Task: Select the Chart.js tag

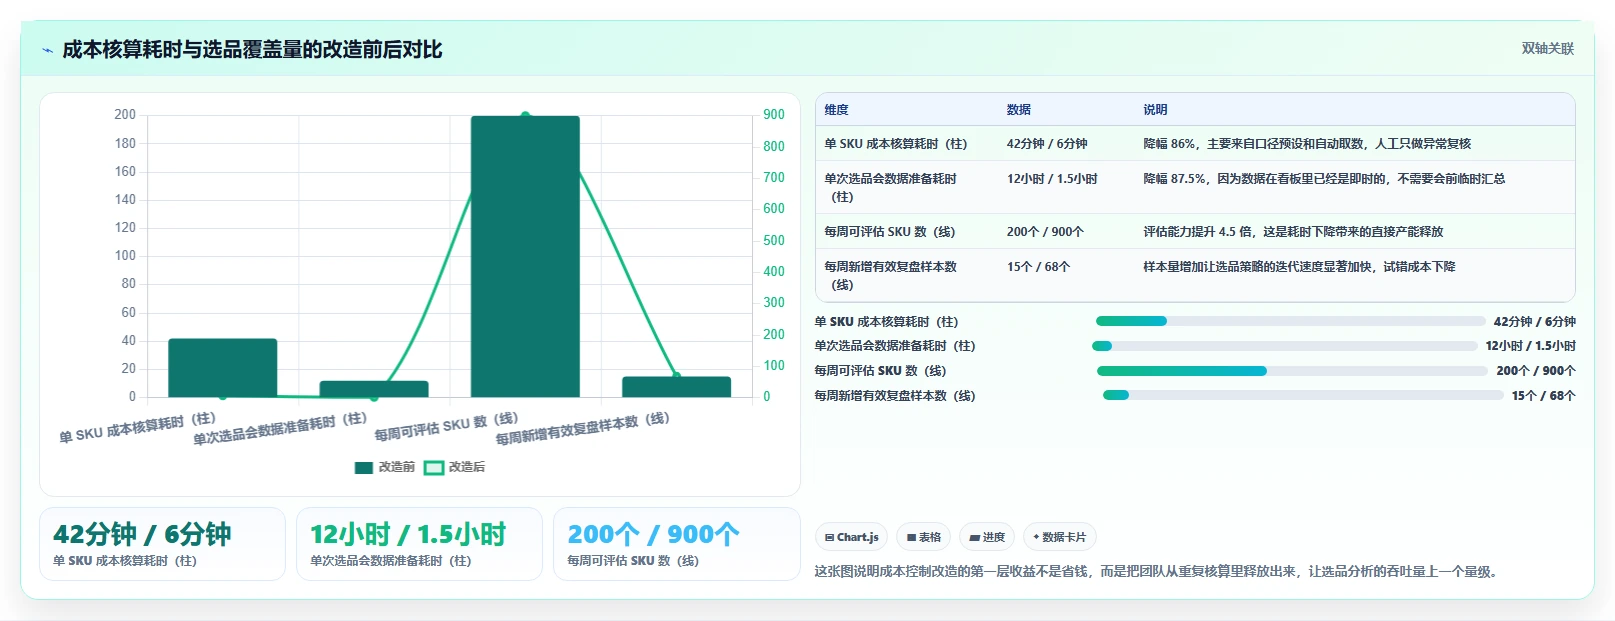Action: (852, 537)
